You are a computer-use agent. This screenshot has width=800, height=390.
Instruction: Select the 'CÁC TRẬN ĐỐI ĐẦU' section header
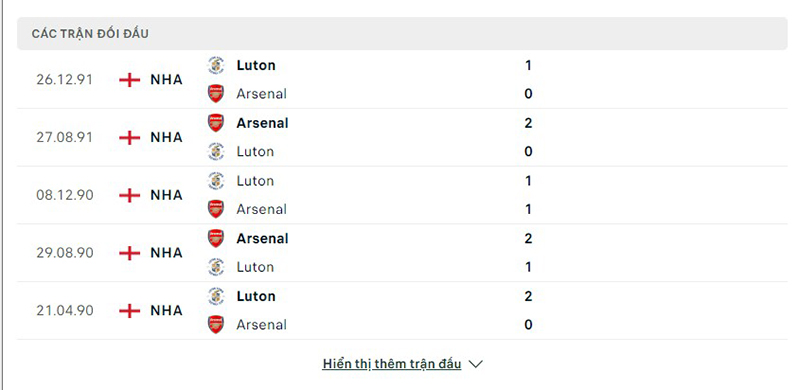(402, 34)
